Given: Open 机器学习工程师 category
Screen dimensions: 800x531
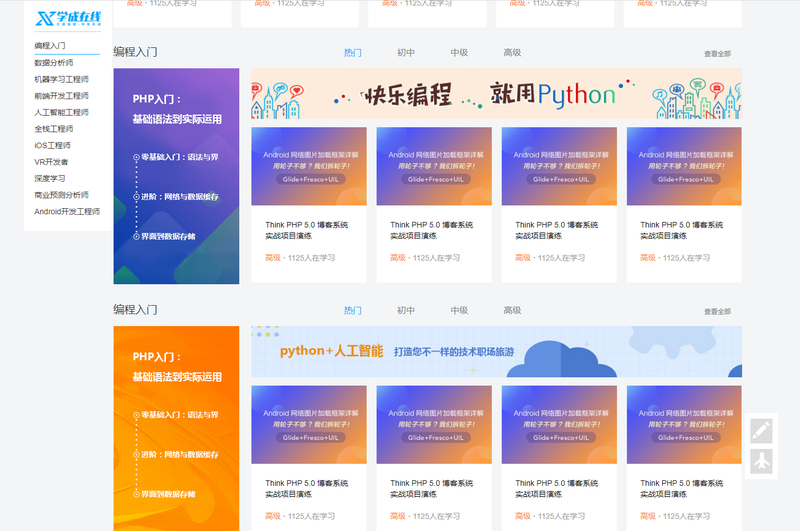Looking at the screenshot, I should coord(61,79).
